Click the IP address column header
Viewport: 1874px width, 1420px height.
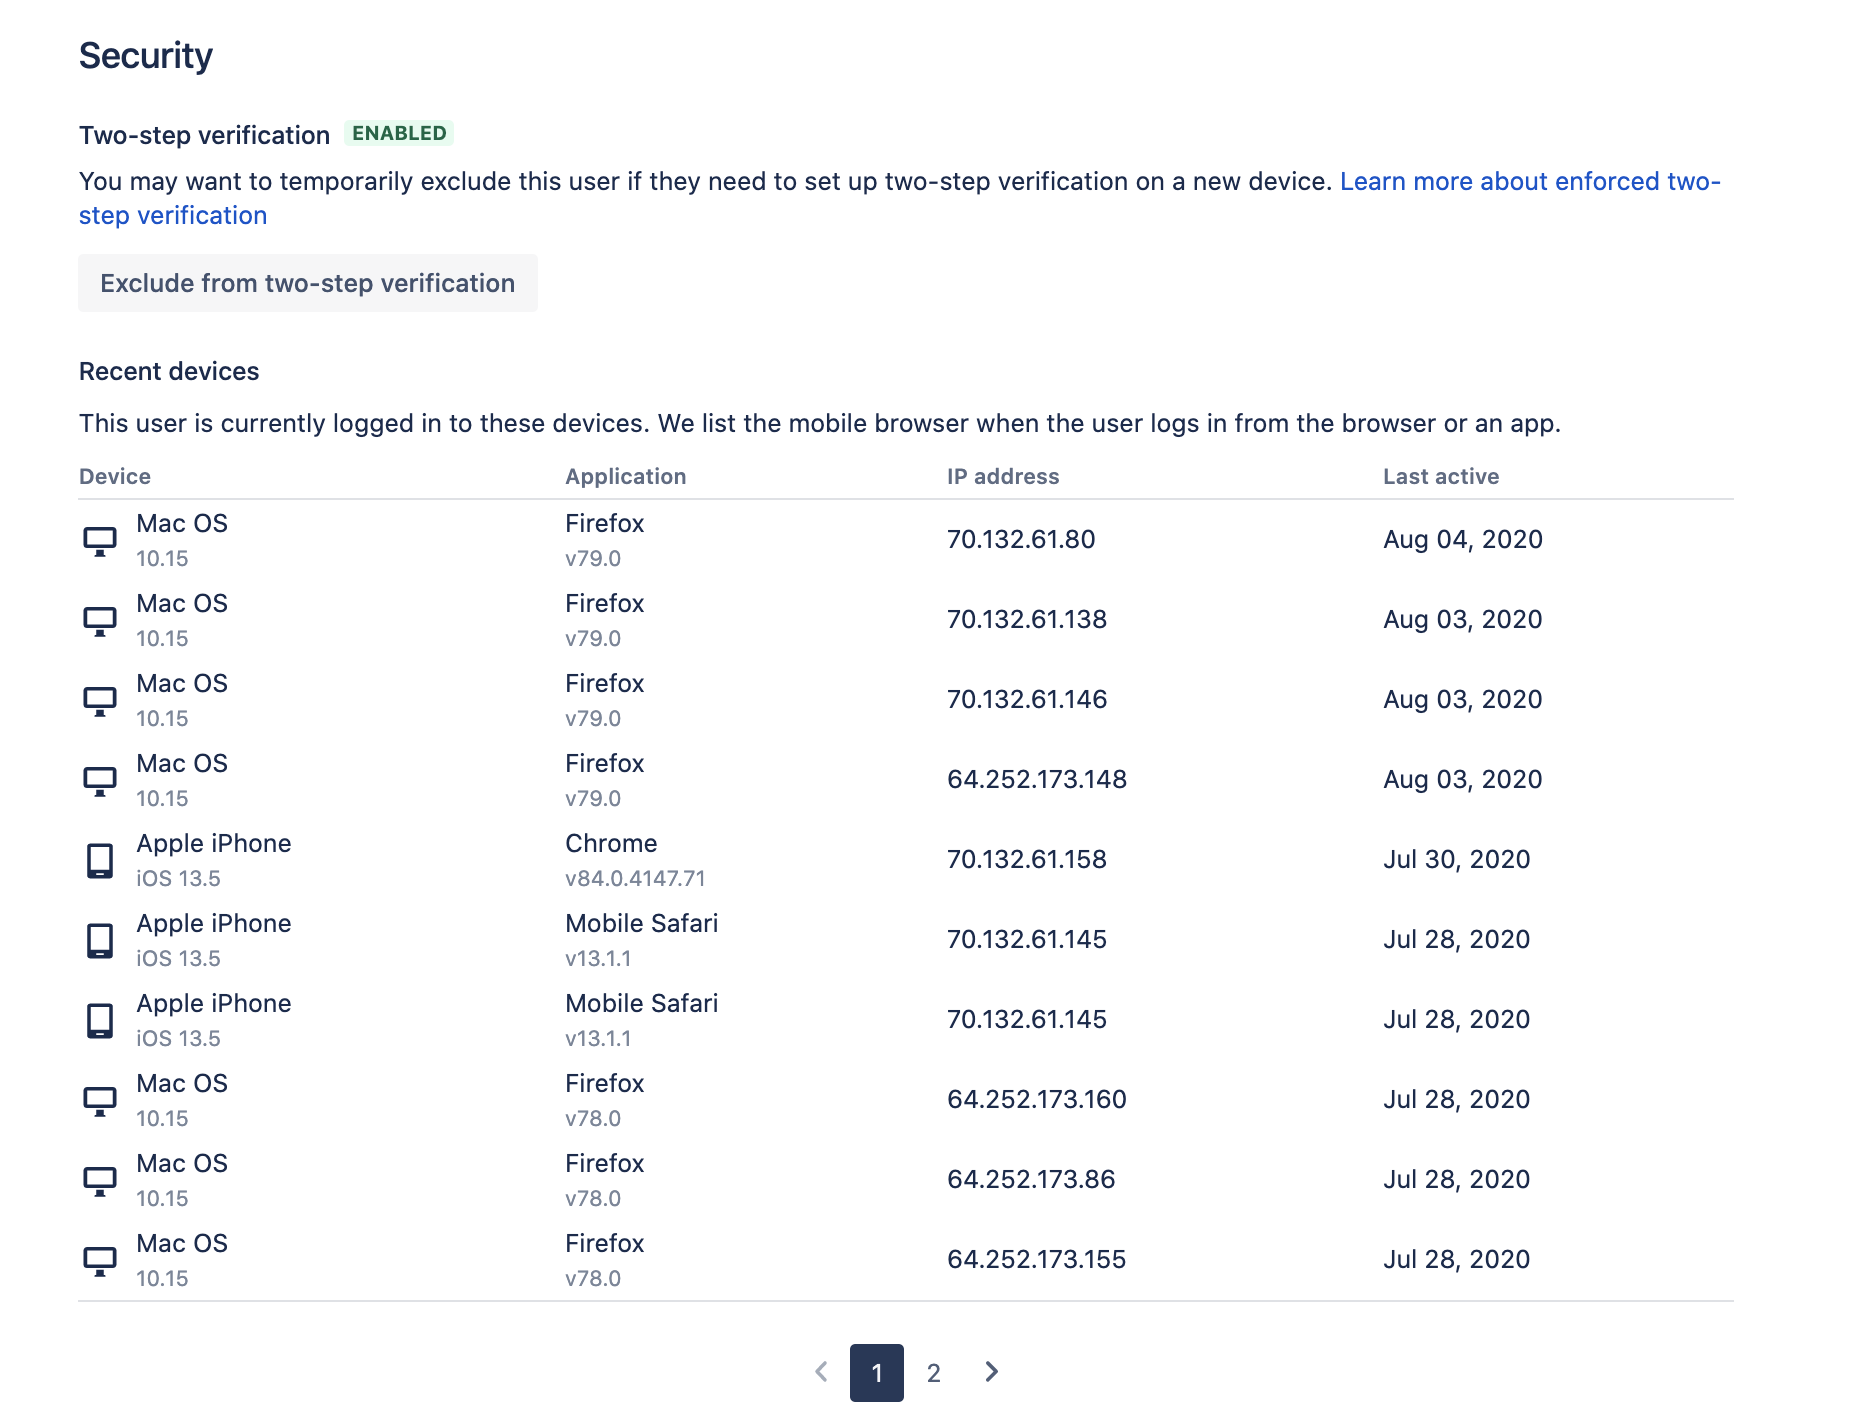1003,476
